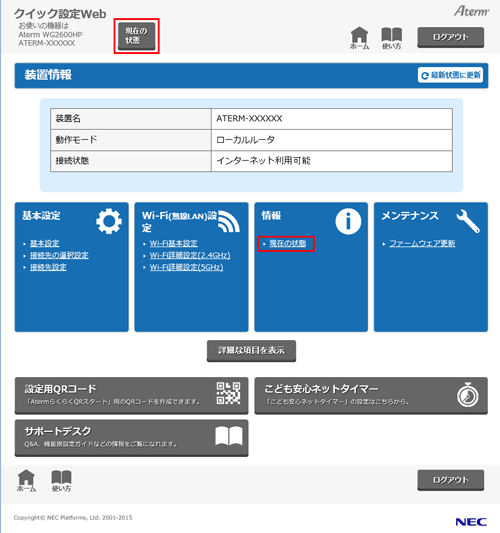Click the Wi-Fi(無線LAN)設定 panel heading
This screenshot has width=500, height=533.
click(179, 221)
